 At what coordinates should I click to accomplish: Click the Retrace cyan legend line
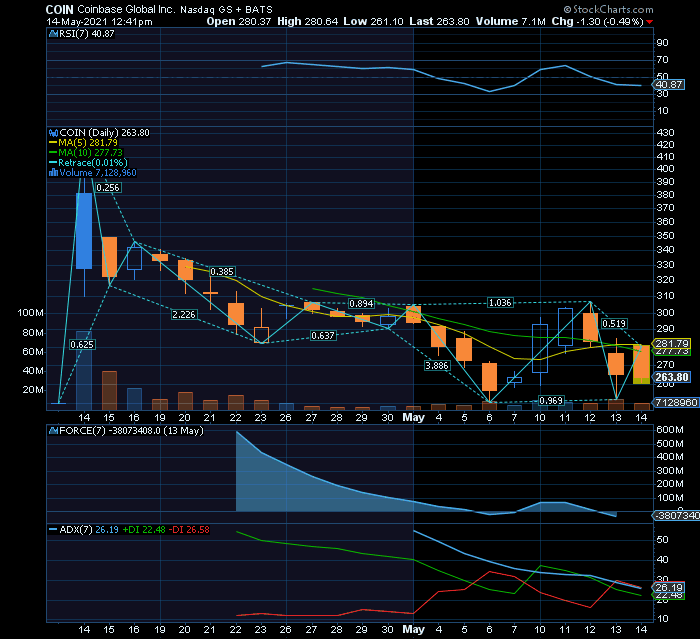(53, 163)
